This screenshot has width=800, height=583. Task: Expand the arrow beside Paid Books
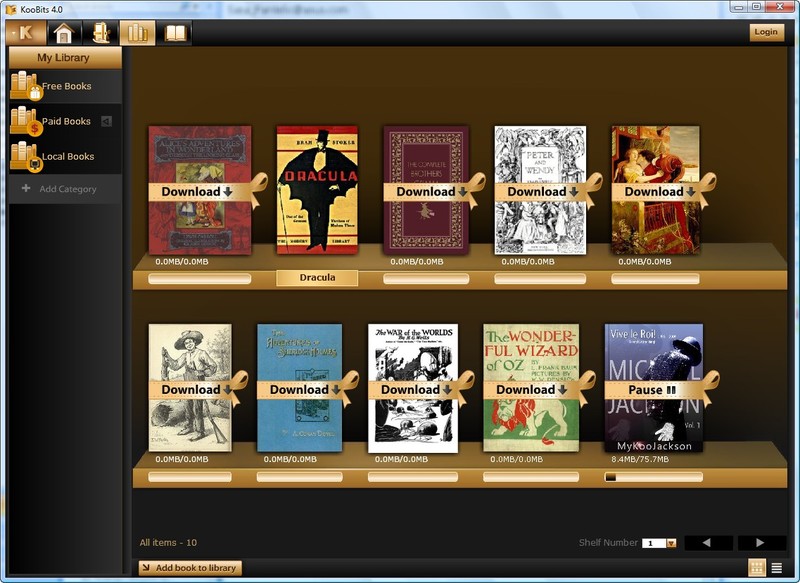point(106,121)
